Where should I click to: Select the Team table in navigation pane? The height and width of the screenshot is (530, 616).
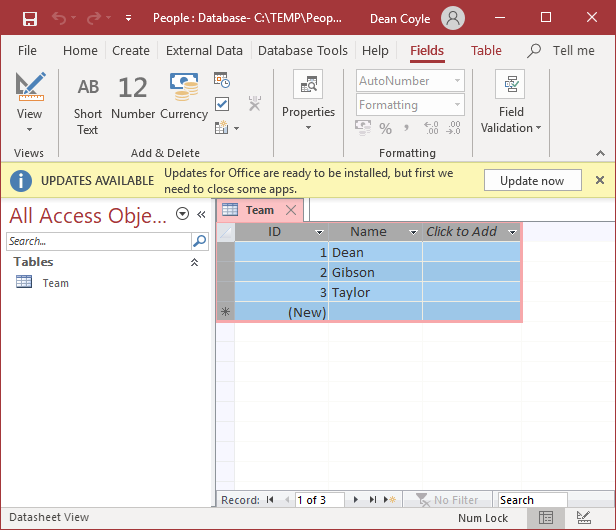42,282
